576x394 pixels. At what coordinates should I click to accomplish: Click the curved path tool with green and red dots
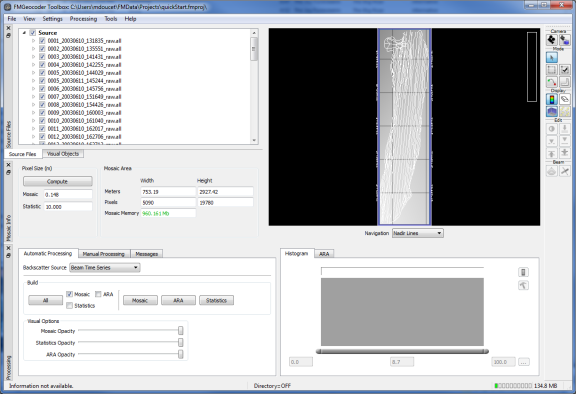(551, 82)
